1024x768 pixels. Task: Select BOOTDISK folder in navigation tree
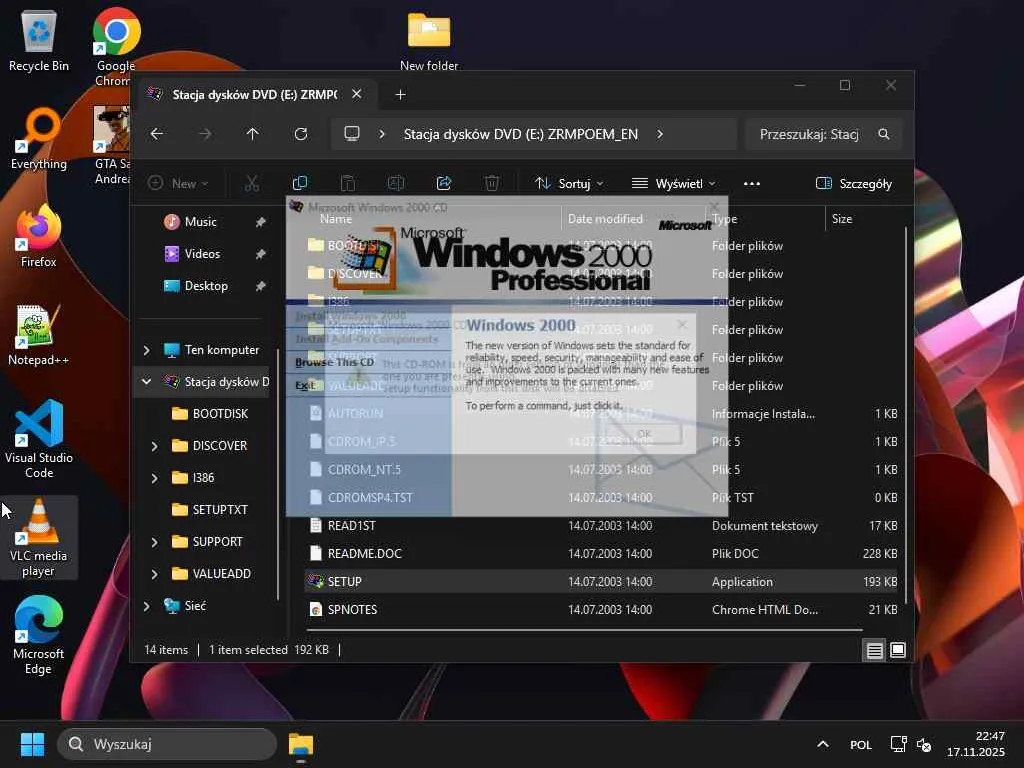220,413
